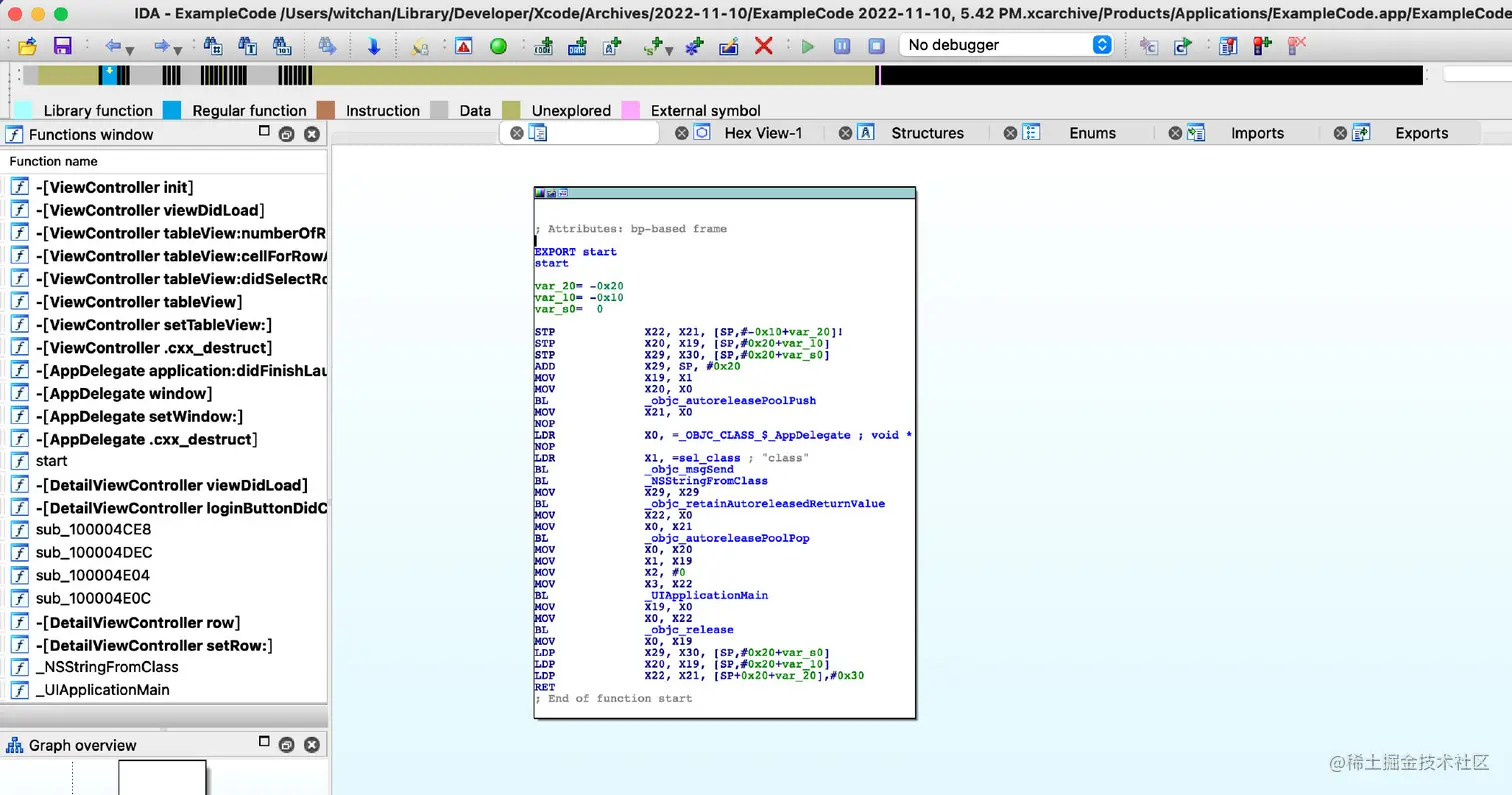The width and height of the screenshot is (1512, 795).
Task: Close the Hex View-1 tab
Action: (681, 133)
